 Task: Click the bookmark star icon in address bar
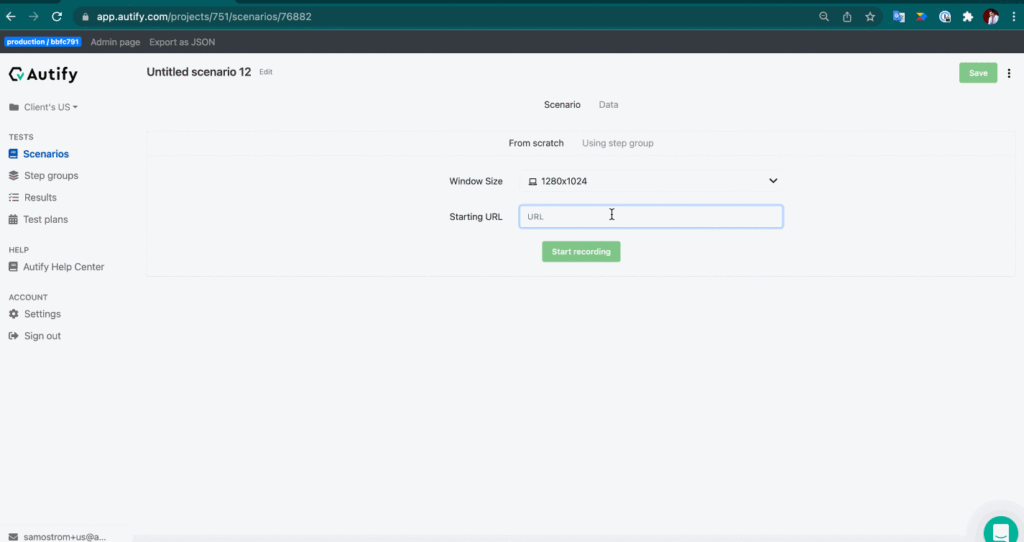870,16
